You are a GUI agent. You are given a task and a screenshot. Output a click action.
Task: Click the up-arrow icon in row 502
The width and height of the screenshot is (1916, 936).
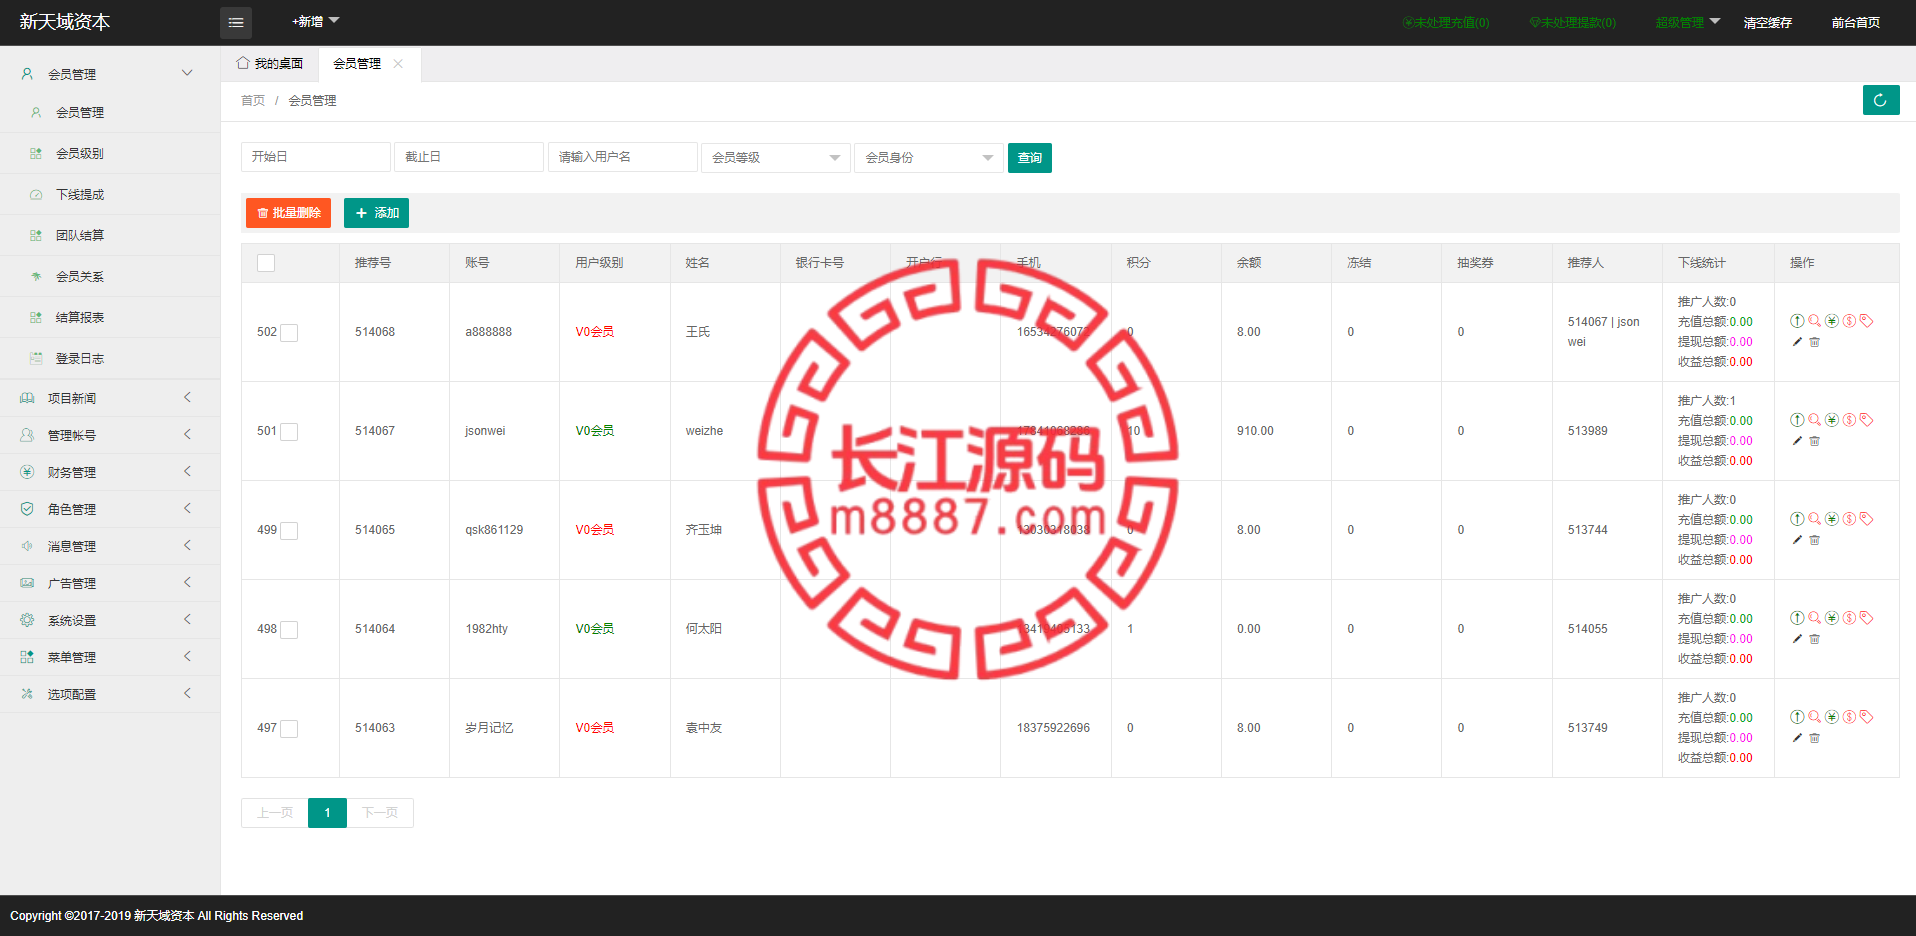click(1797, 321)
